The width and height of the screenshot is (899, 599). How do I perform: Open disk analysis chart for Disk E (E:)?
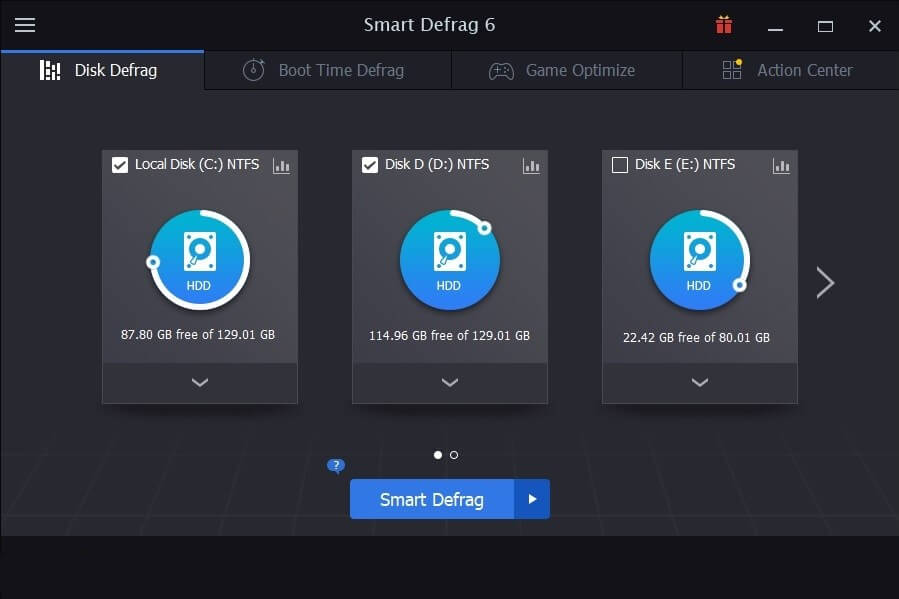click(781, 166)
